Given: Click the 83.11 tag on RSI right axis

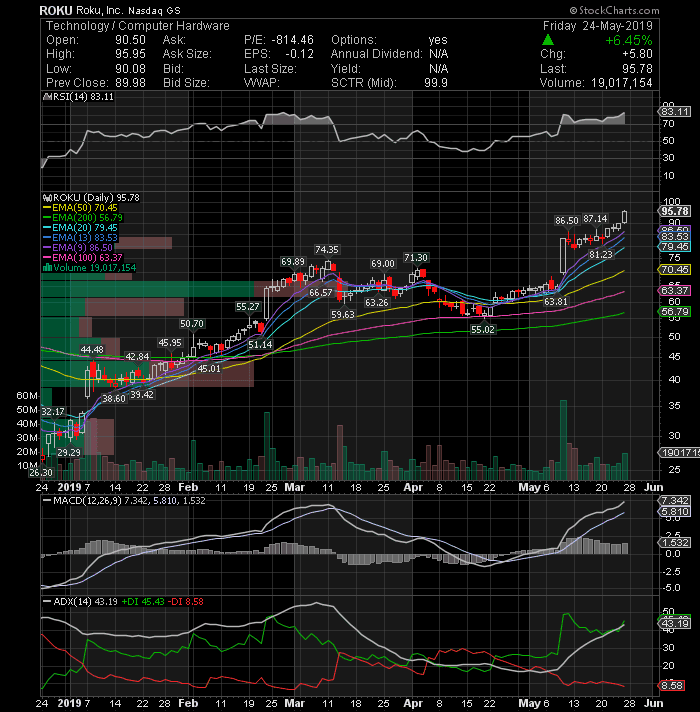Looking at the screenshot, I should (675, 111).
